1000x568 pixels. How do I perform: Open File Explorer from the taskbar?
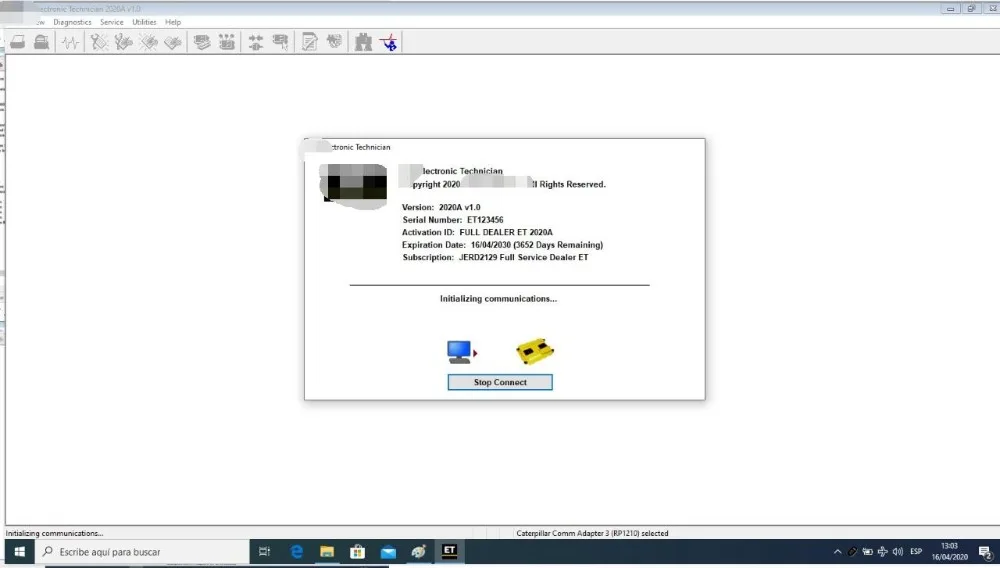pyautogui.click(x=327, y=552)
